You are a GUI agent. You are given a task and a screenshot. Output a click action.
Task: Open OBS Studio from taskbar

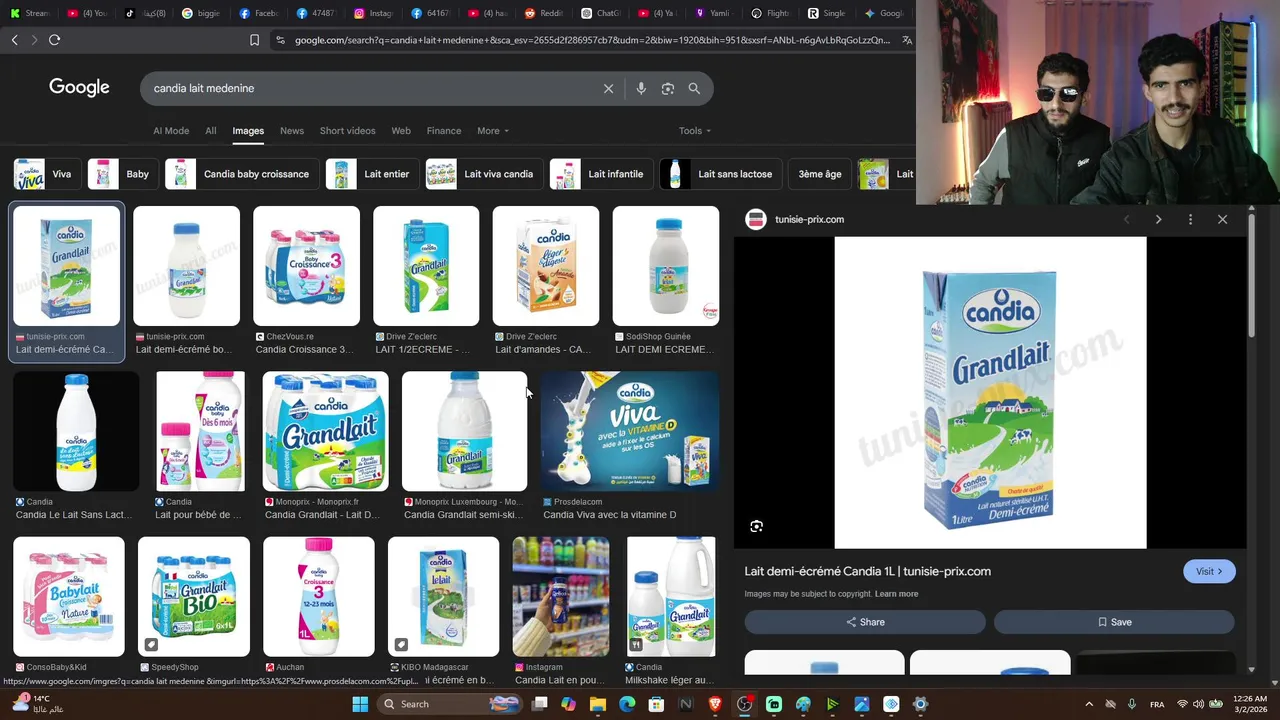744,704
